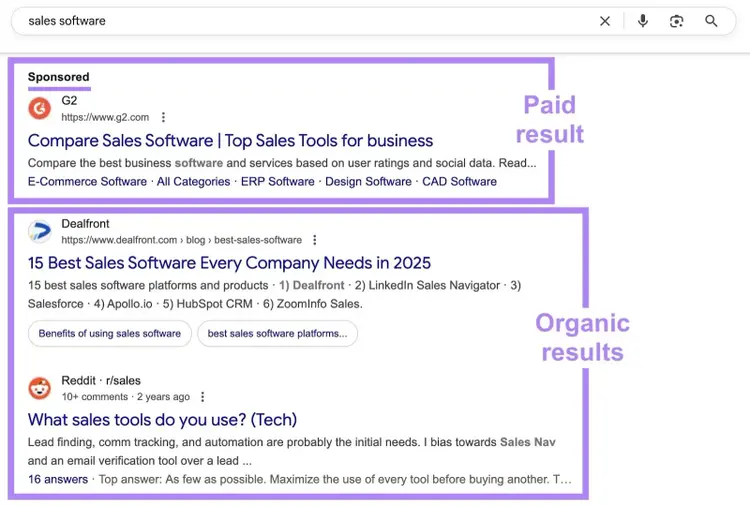Click the Dealfront '15 best sales software platforms' snippet
The height and width of the screenshot is (506, 750).
(x=275, y=295)
